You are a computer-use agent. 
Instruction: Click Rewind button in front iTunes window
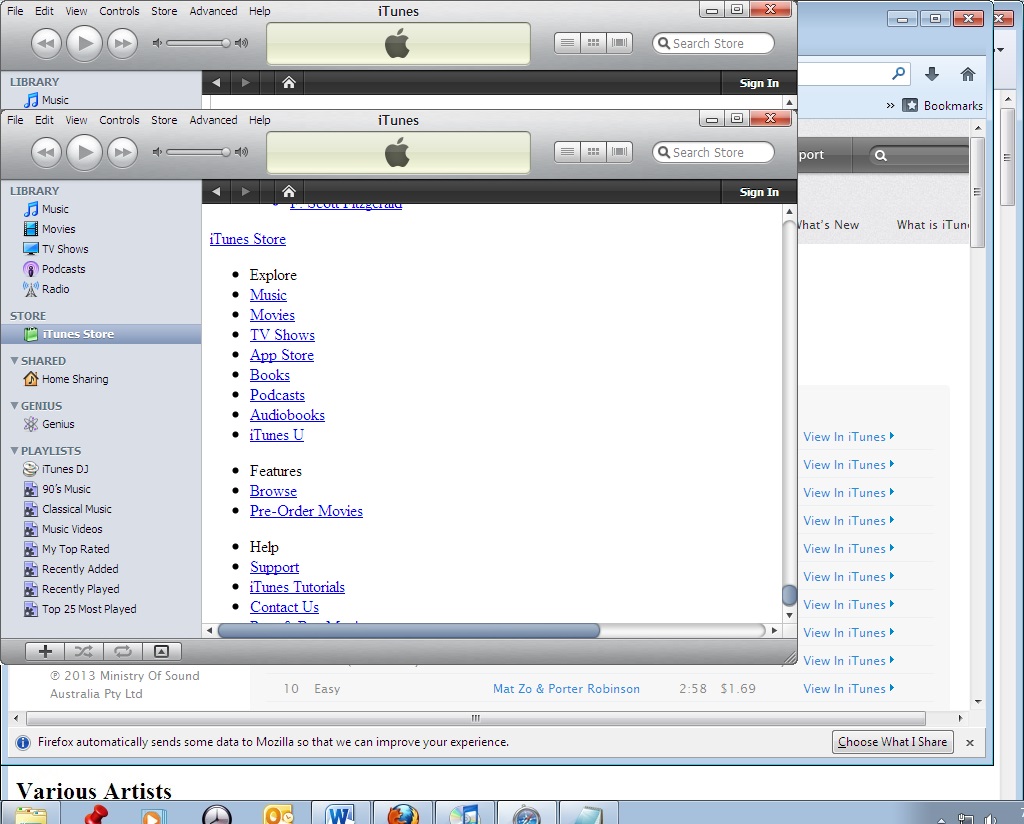point(46,152)
